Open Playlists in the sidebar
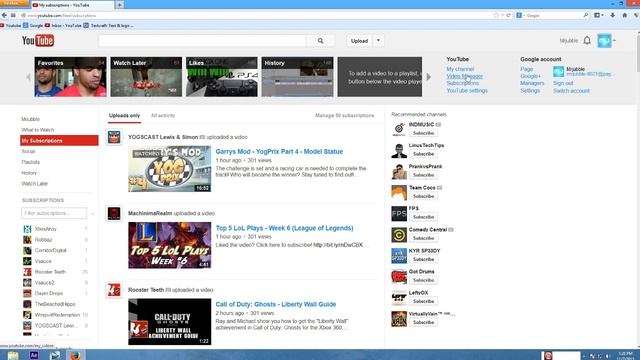Image resolution: width=640 pixels, height=360 pixels. 31,162
